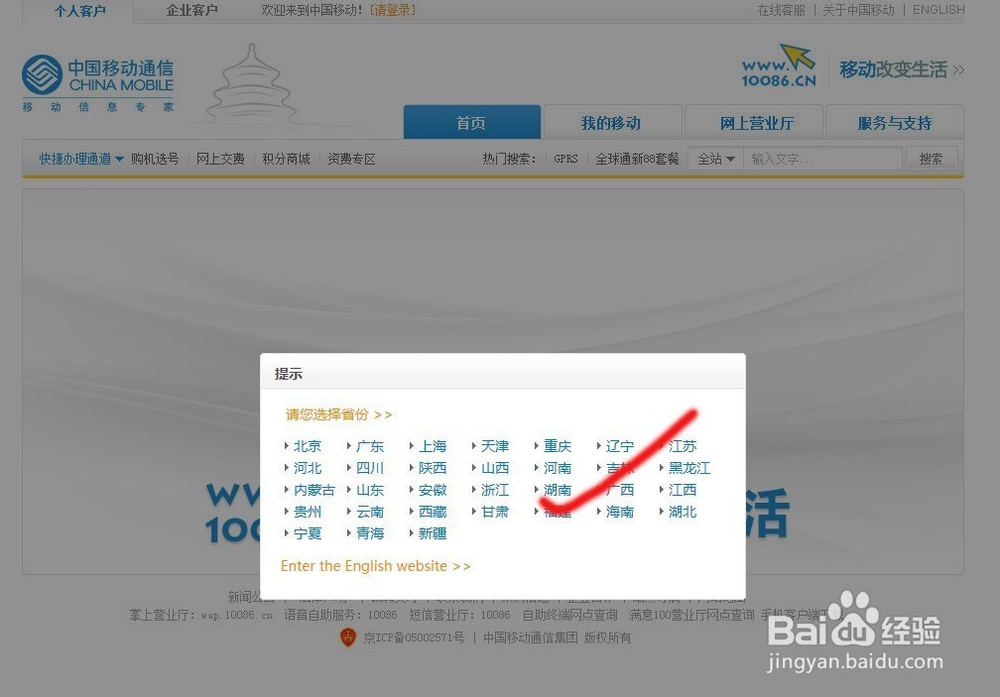Click the 移动改变生活 double-arrow link
Image resolution: width=1000 pixels, height=697 pixels.
click(x=901, y=70)
